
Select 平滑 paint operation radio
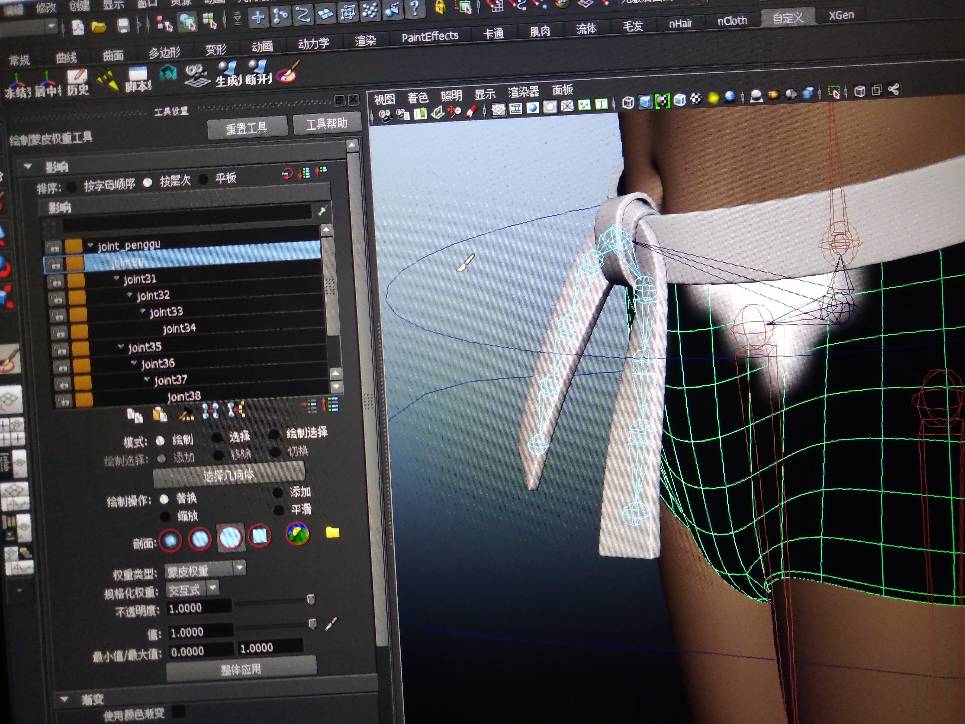tap(279, 510)
